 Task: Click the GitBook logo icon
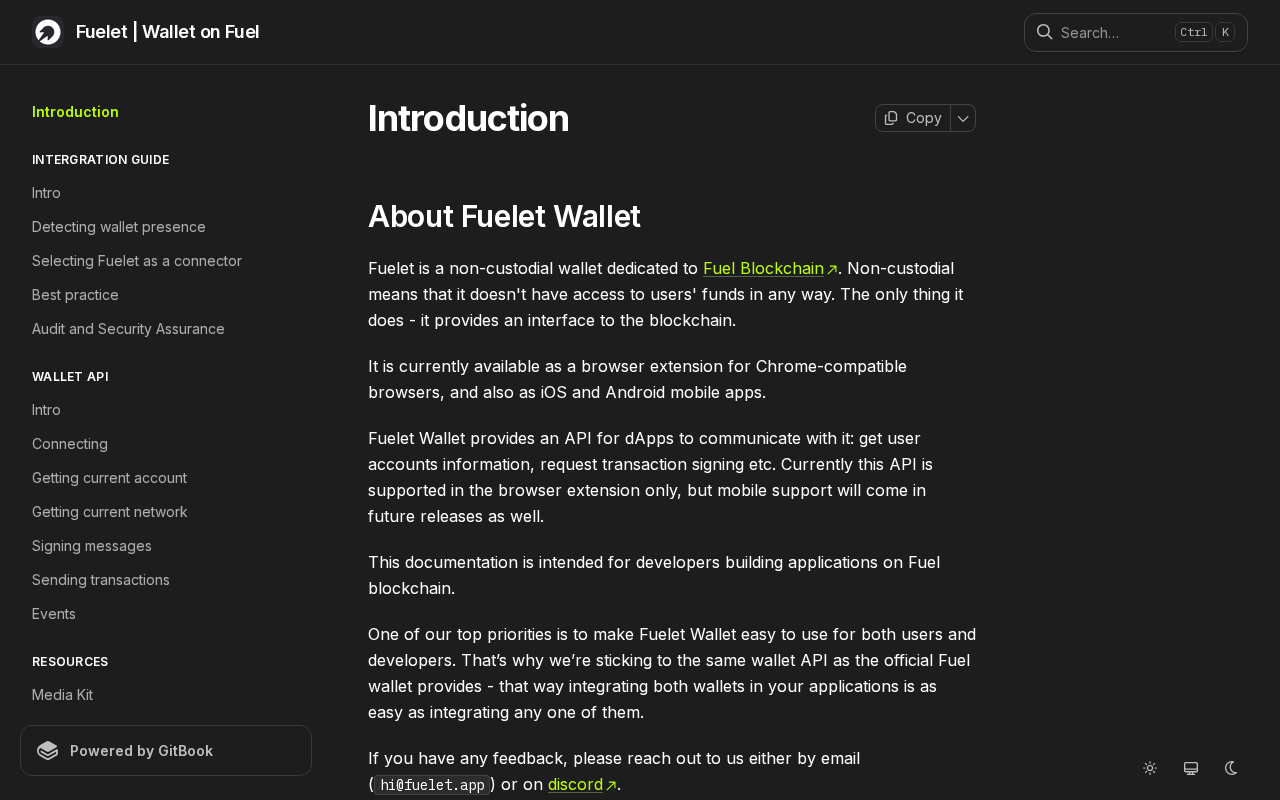point(48,751)
